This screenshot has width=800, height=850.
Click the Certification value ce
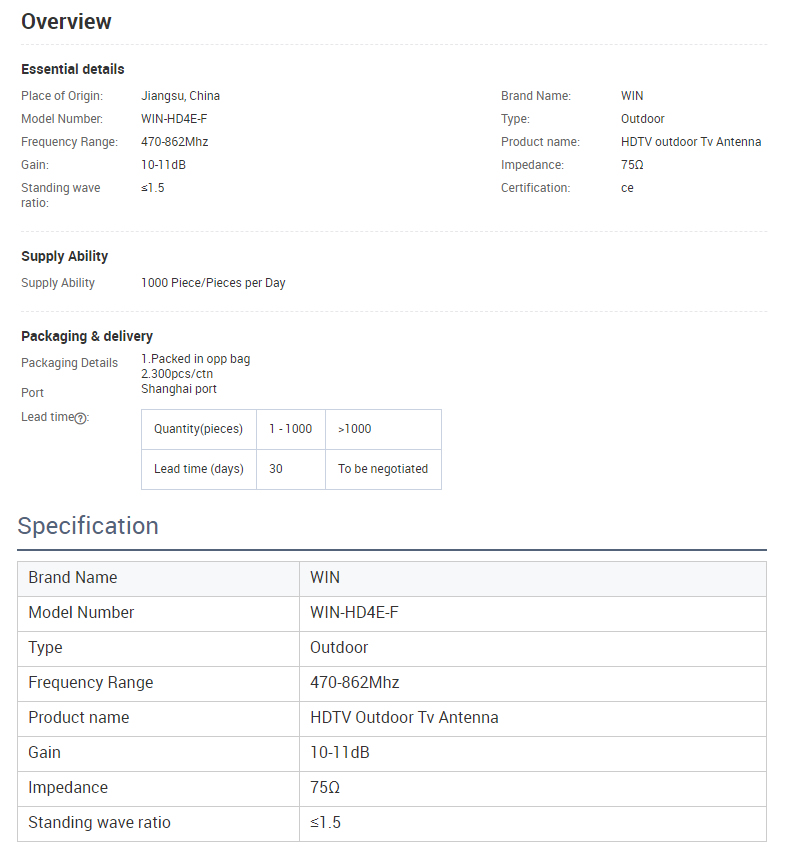pos(627,188)
